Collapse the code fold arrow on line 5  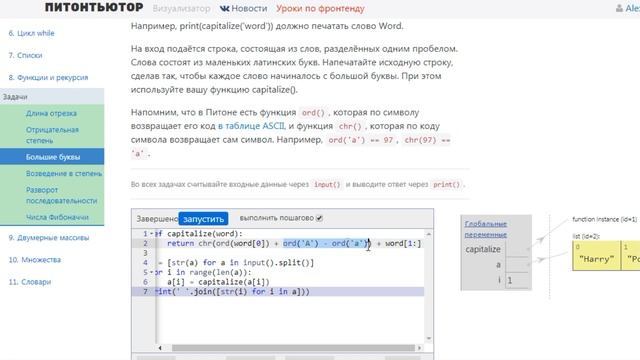point(152,272)
